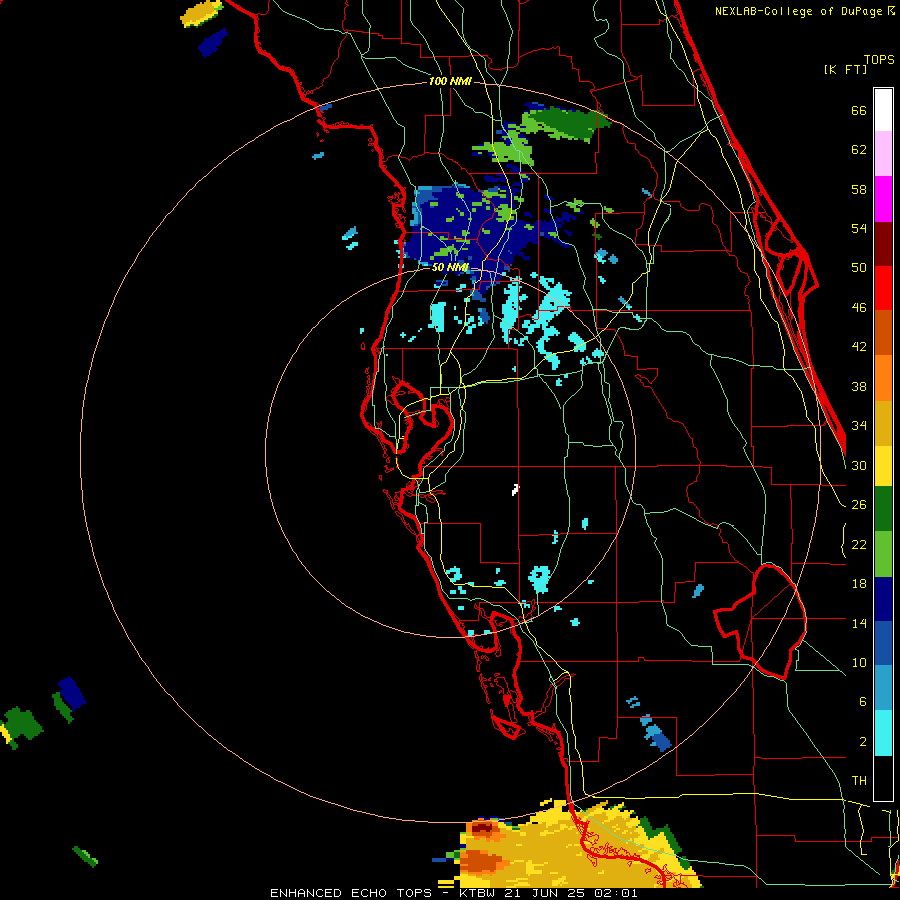
Task: Select the gold legend color segment
Action: coord(883,423)
